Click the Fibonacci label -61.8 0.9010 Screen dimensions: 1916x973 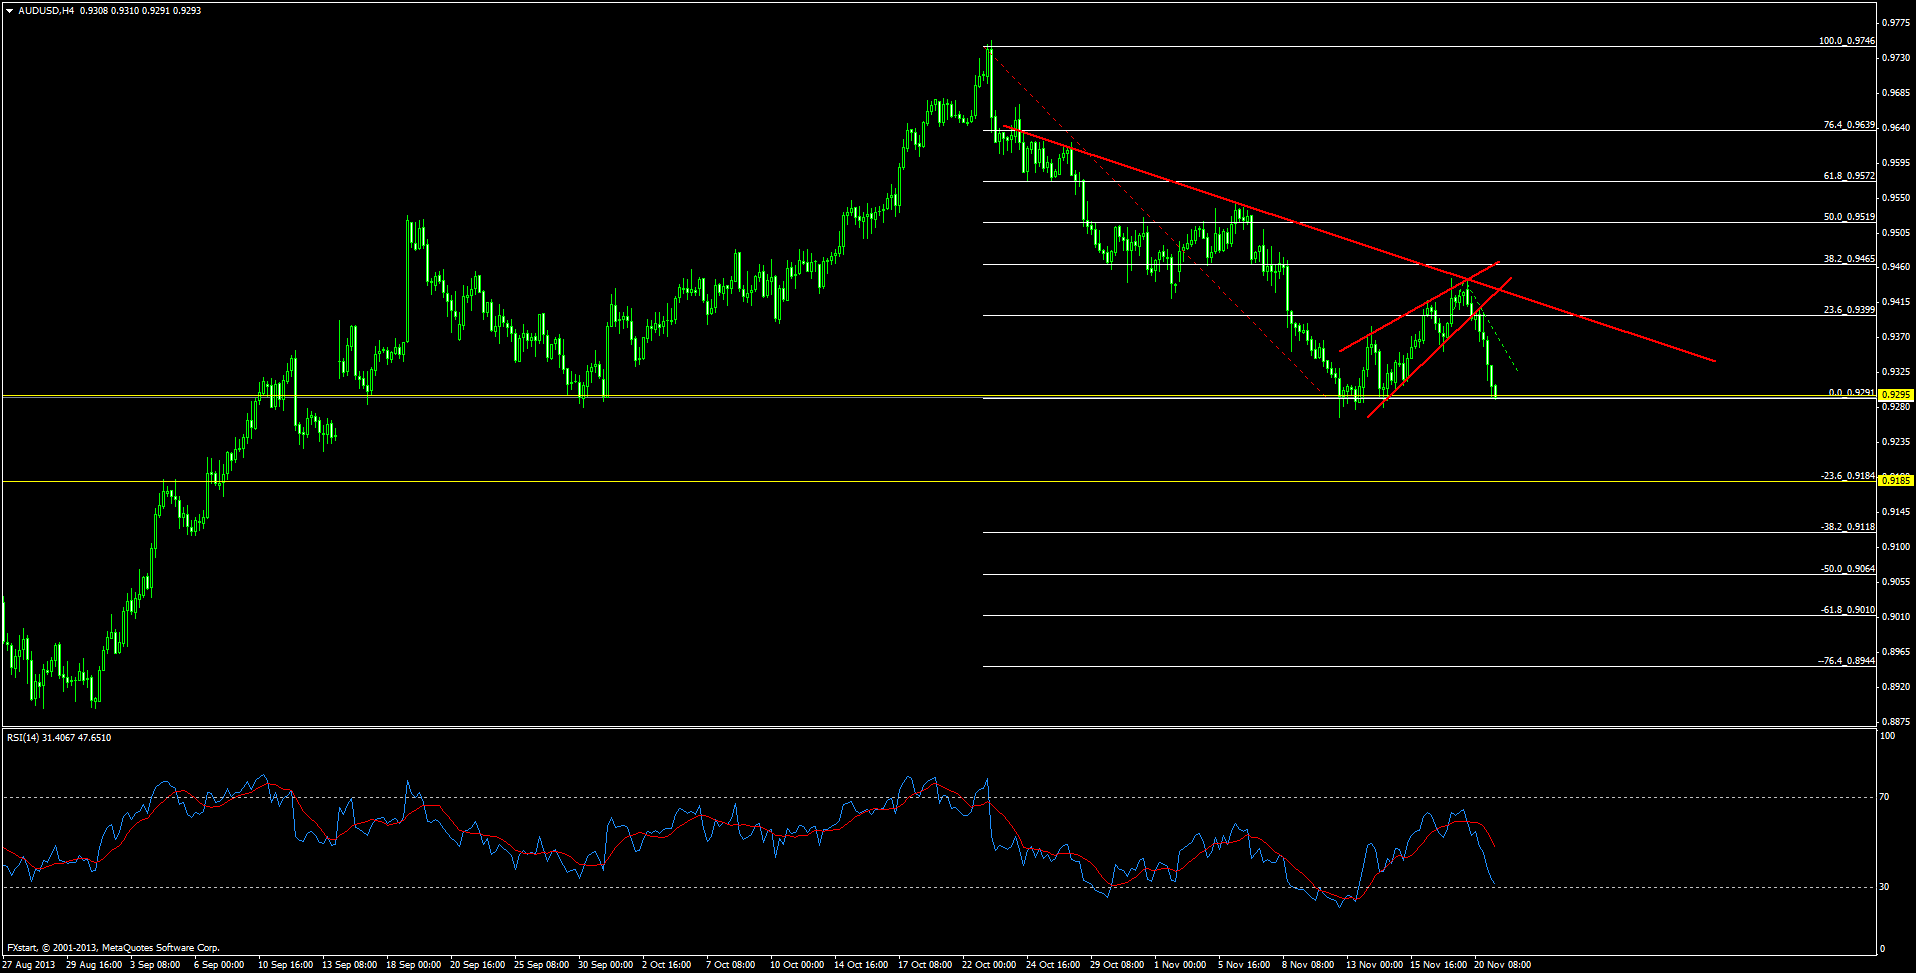(x=1848, y=610)
